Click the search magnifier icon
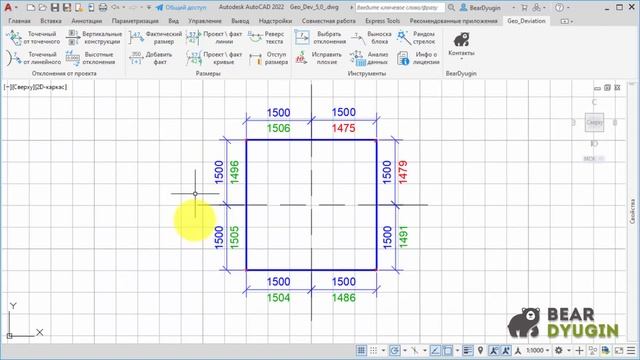The width and height of the screenshot is (640, 360). [451, 7]
